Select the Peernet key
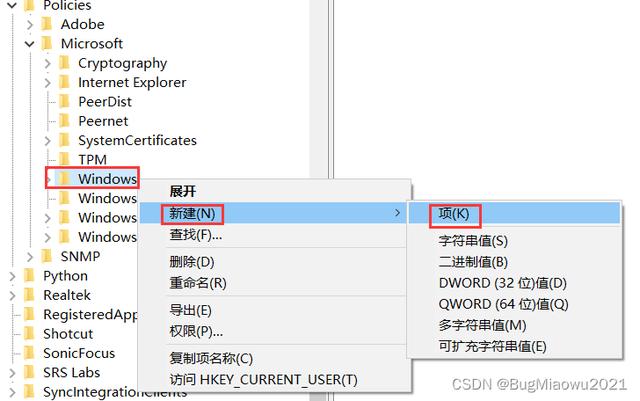The width and height of the screenshot is (640, 401). (x=103, y=121)
